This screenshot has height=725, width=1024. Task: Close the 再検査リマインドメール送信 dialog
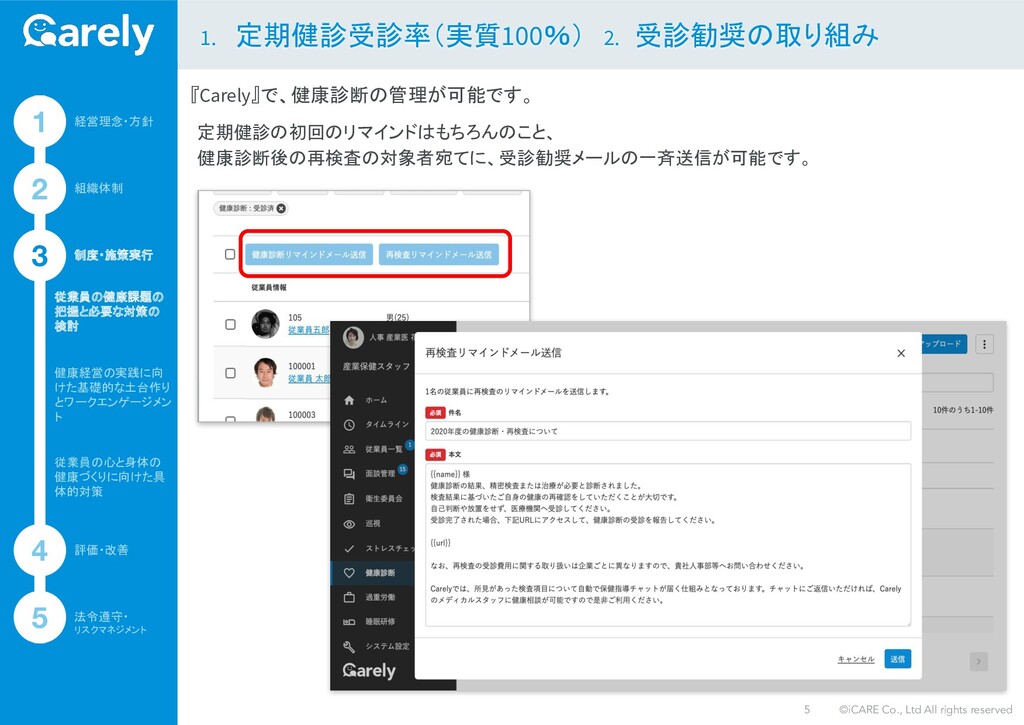pos(901,353)
